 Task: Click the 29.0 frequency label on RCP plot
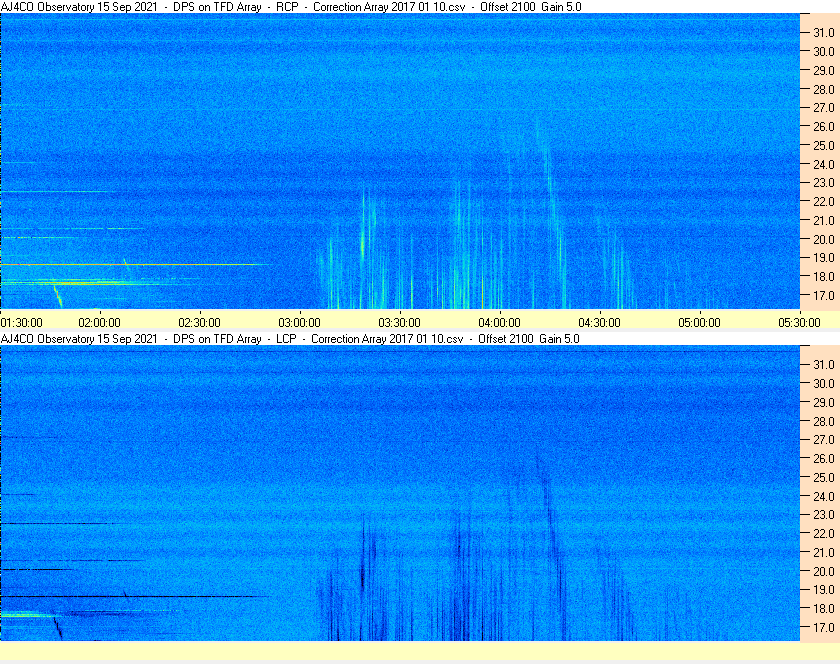coord(824,70)
